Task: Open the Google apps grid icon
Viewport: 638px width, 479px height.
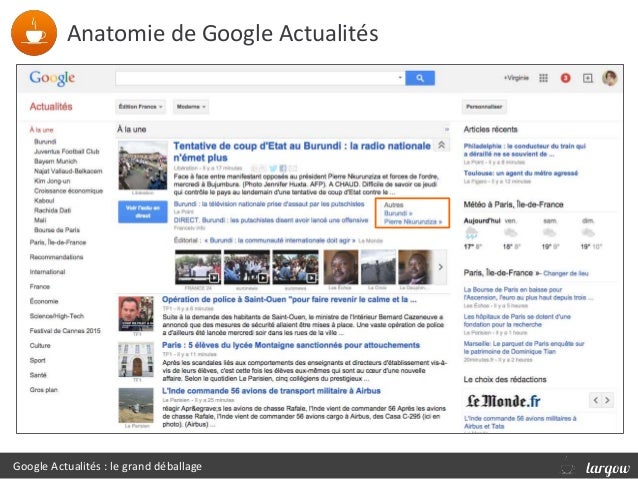Action: (x=543, y=78)
